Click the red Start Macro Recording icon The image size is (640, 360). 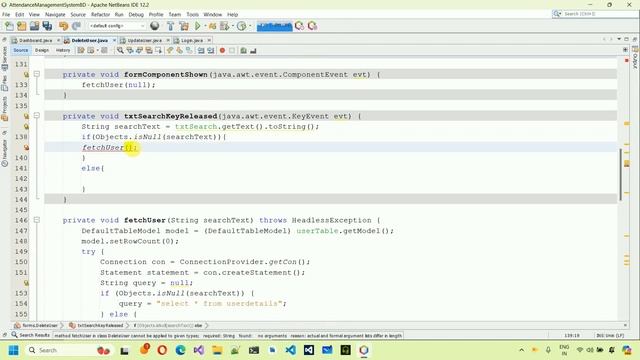(222, 51)
